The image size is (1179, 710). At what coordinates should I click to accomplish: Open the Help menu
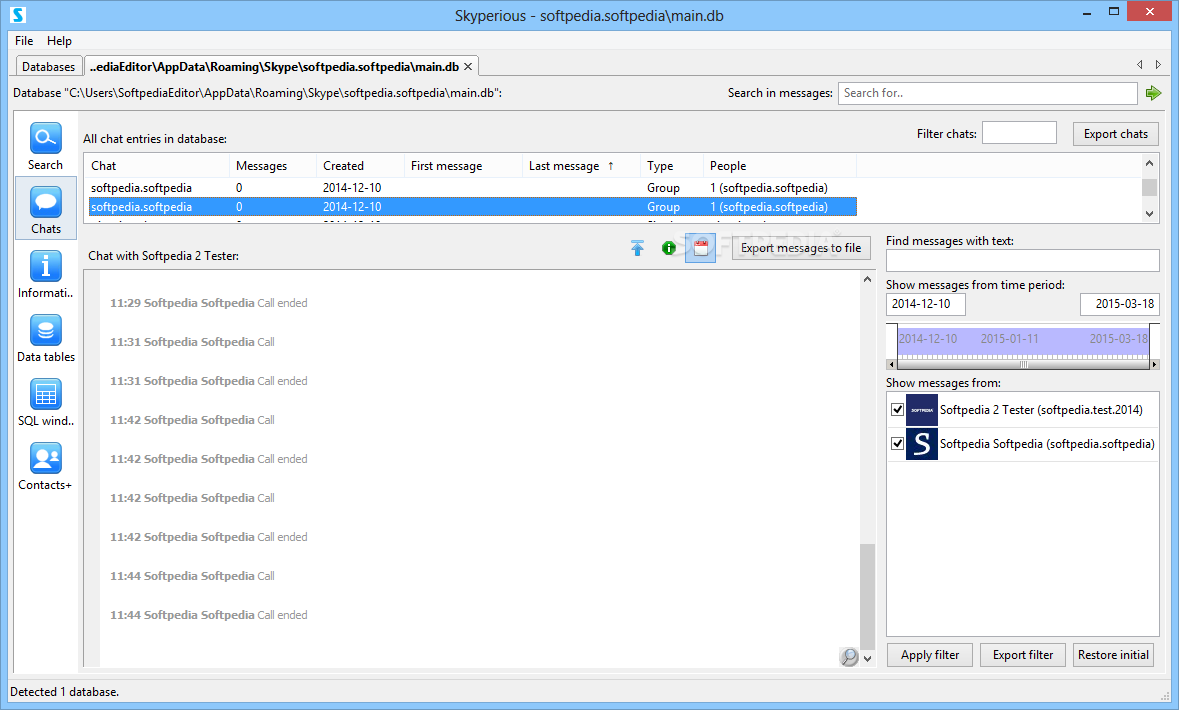point(59,41)
